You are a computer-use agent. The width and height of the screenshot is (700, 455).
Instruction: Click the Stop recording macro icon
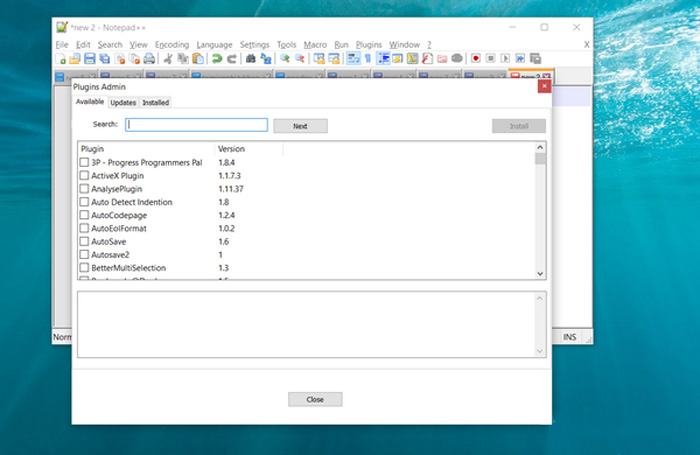point(491,58)
